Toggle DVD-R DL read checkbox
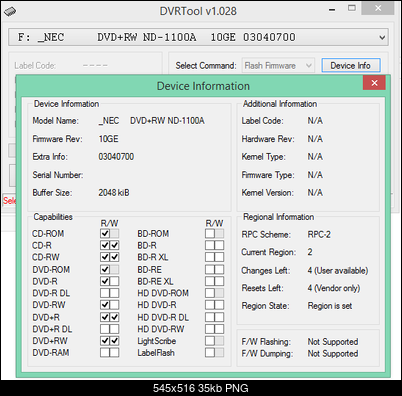402x396 pixels. click(105, 293)
